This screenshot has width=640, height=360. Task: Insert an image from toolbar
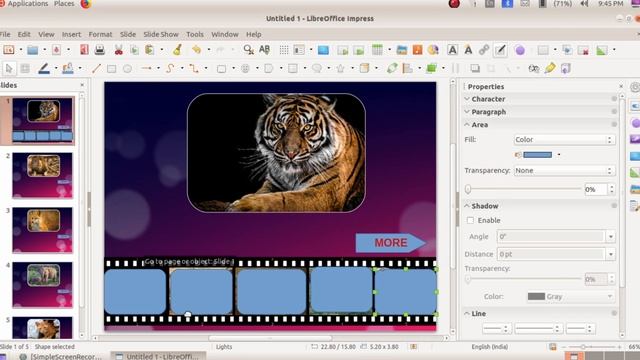click(x=402, y=50)
